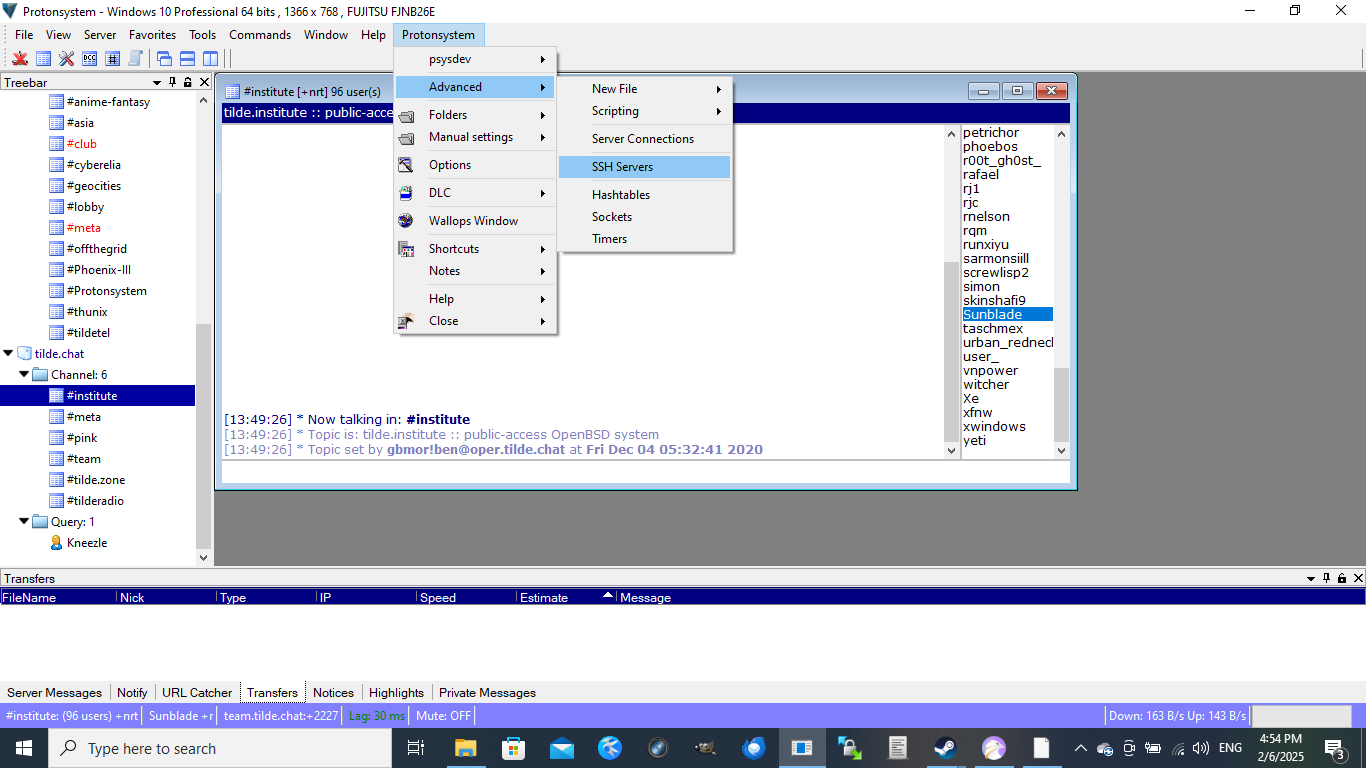Click the script scroll toolbar icon
Image resolution: width=1366 pixels, height=768 pixels.
click(135, 59)
